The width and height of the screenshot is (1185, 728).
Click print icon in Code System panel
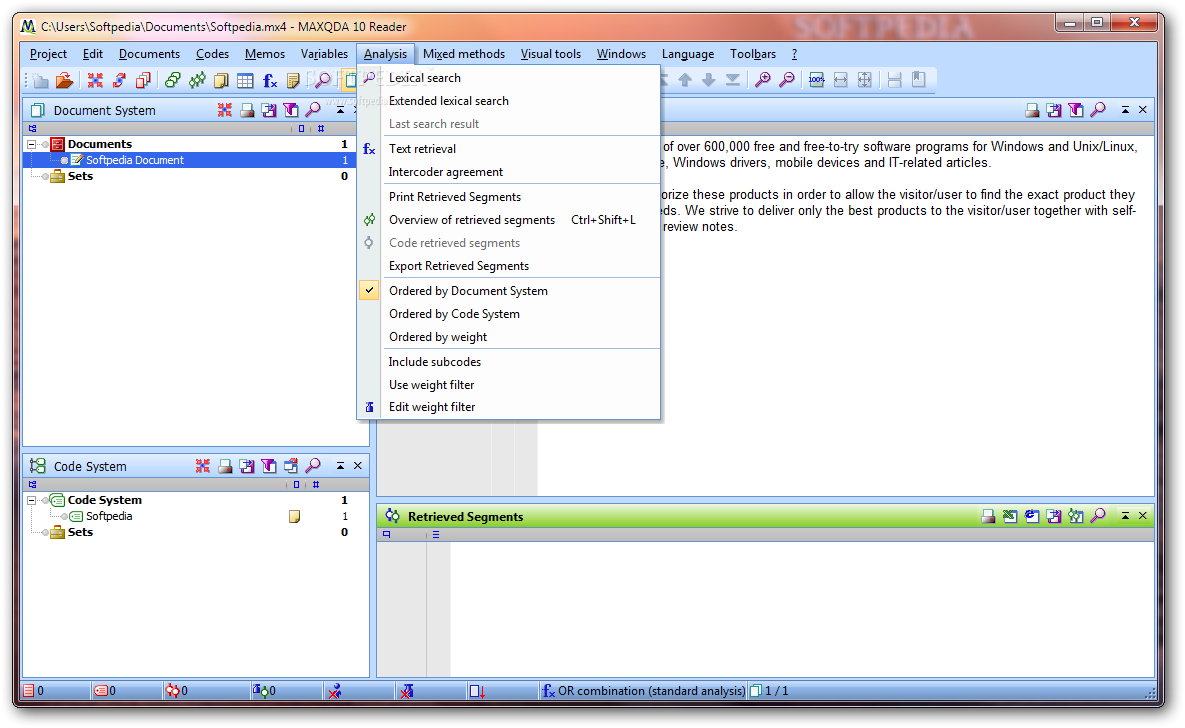click(225, 466)
